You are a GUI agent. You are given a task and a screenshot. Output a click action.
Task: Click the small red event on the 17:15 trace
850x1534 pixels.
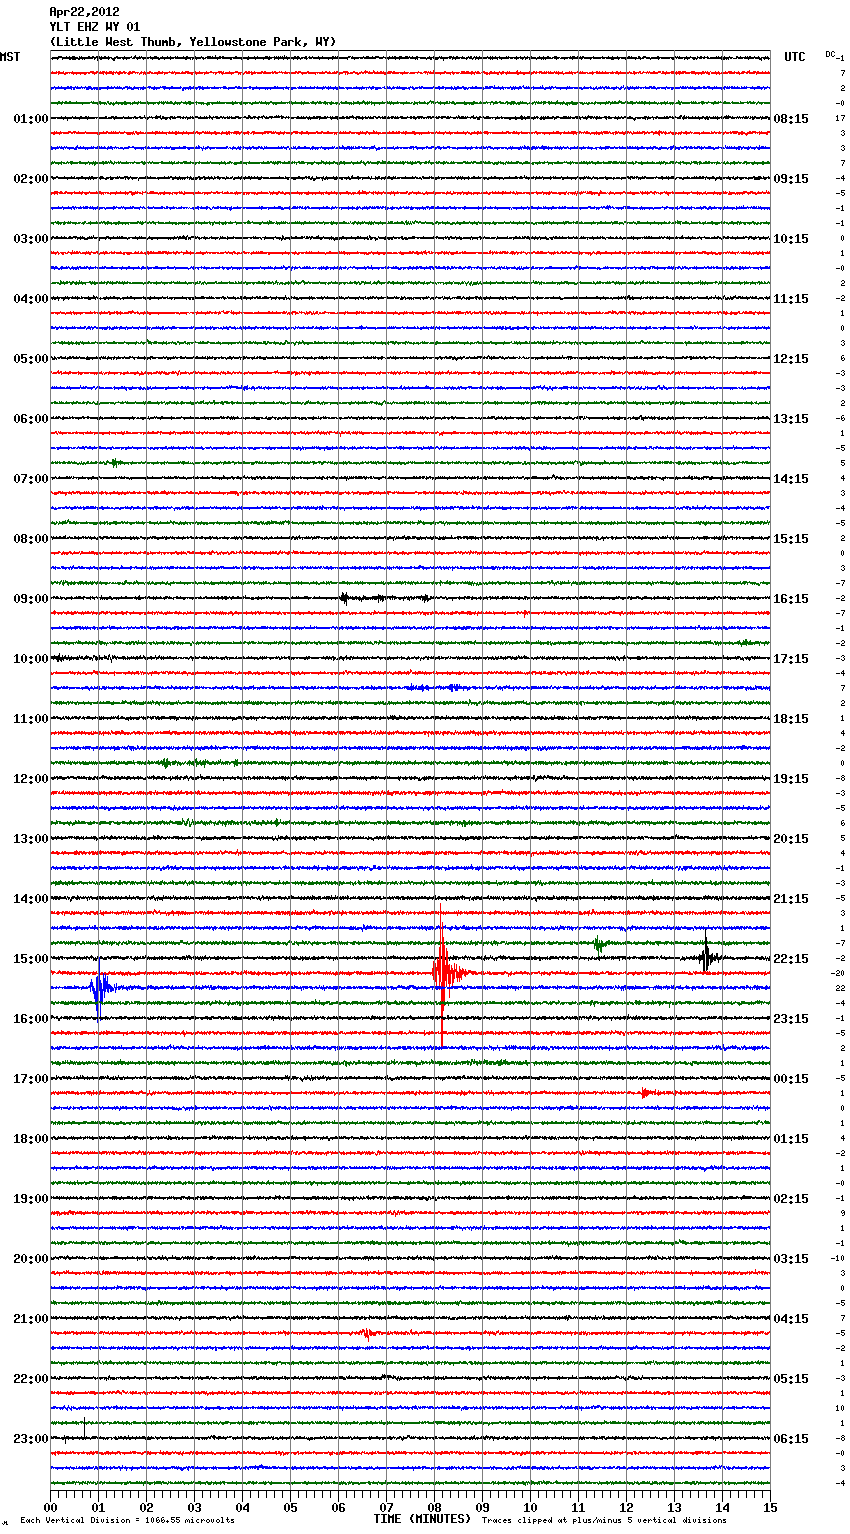point(647,1093)
